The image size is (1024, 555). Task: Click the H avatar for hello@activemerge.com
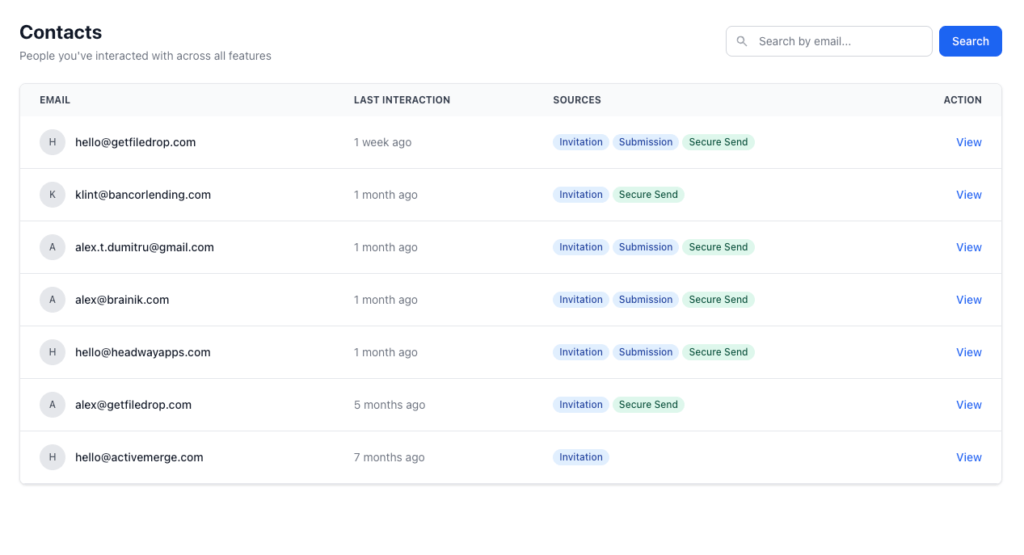(52, 457)
